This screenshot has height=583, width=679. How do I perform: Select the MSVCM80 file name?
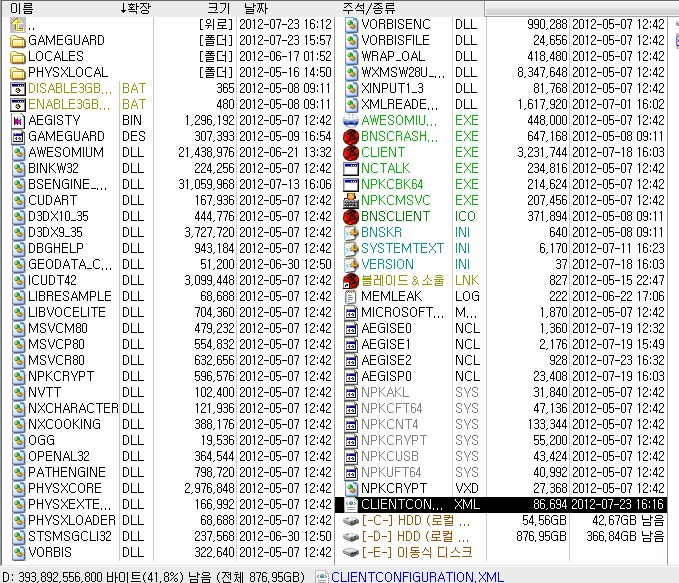point(58,329)
